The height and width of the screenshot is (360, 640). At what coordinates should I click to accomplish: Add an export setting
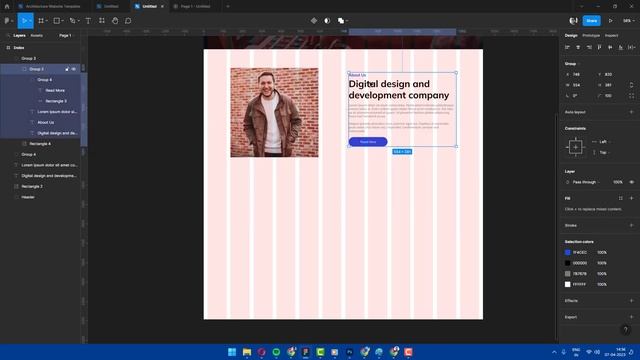pyautogui.click(x=631, y=317)
